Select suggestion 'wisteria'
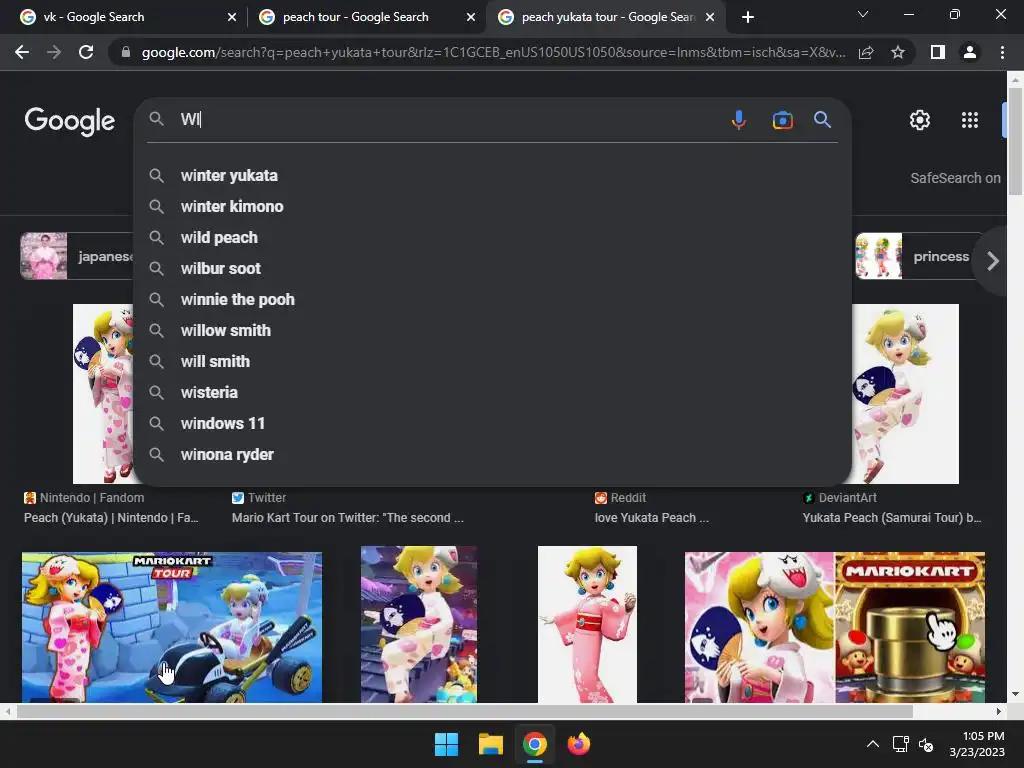 point(492,392)
